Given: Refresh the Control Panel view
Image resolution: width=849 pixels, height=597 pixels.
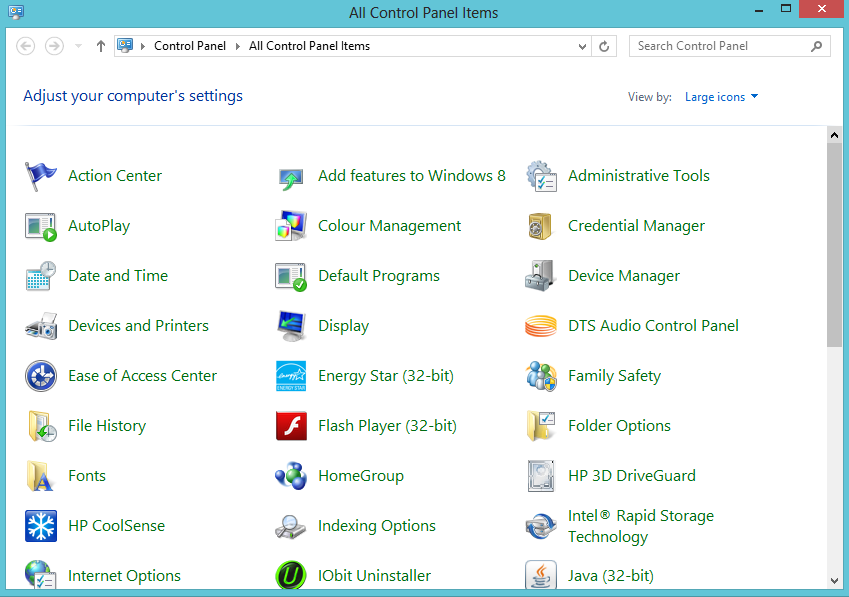Looking at the screenshot, I should [604, 47].
